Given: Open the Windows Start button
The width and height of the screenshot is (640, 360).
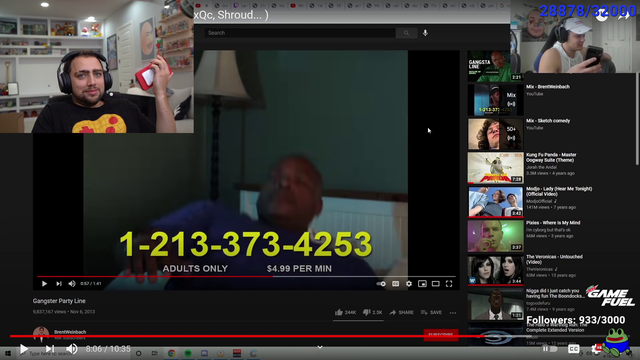Looking at the screenshot, I should pyautogui.click(x=8, y=353).
